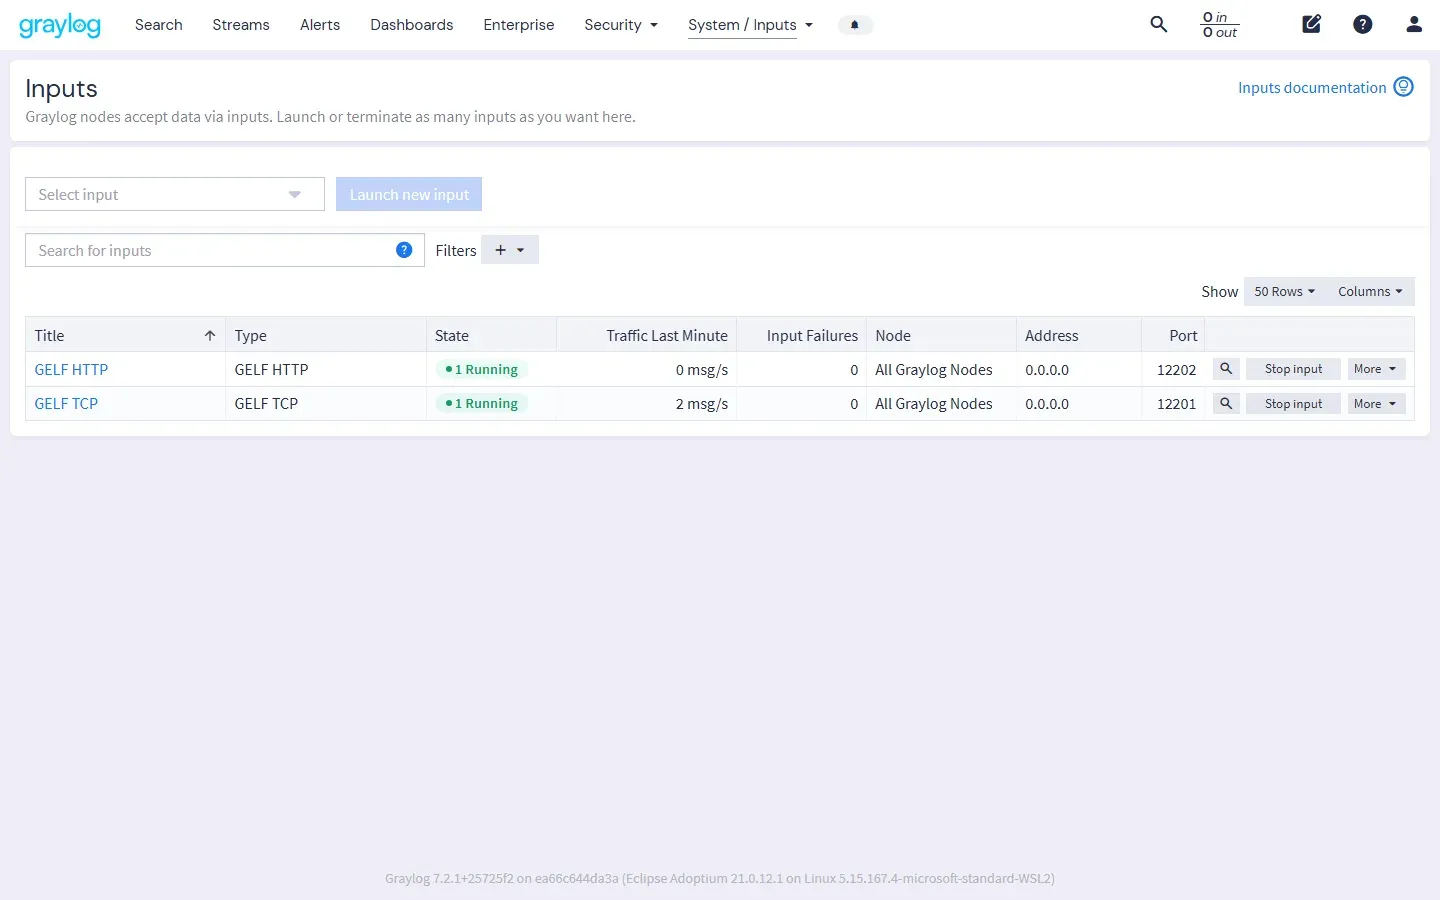Open the user profile icon menu
This screenshot has width=1440, height=900.
pos(1414,24)
